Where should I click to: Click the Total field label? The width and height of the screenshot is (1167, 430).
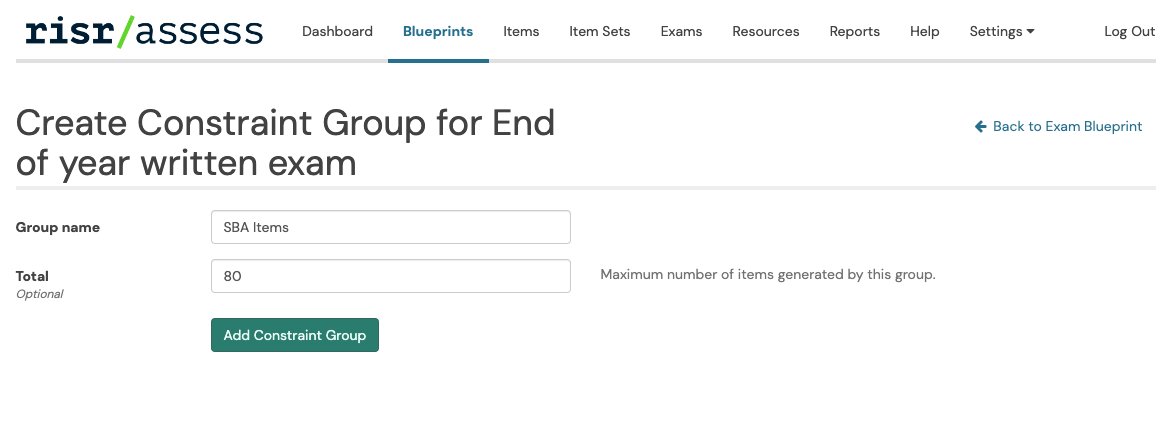(x=32, y=276)
